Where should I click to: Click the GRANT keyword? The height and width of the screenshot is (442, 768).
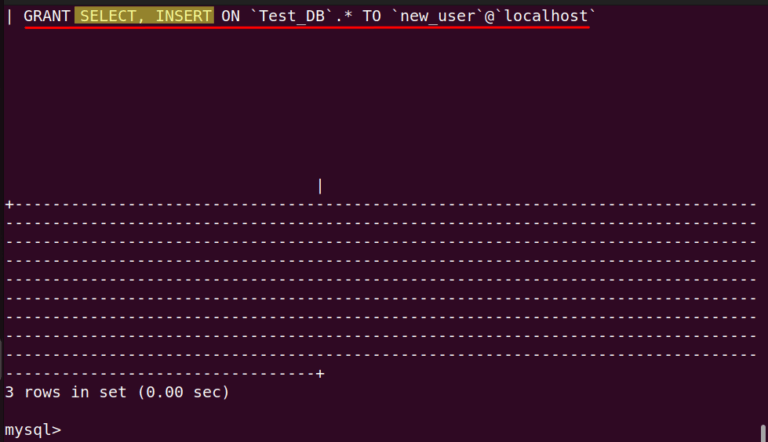[x=46, y=16]
